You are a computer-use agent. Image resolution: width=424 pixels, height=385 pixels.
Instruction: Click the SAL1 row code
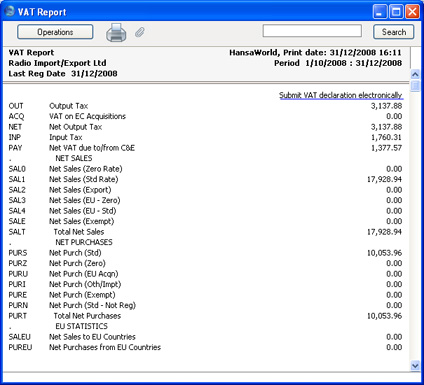click(17, 179)
